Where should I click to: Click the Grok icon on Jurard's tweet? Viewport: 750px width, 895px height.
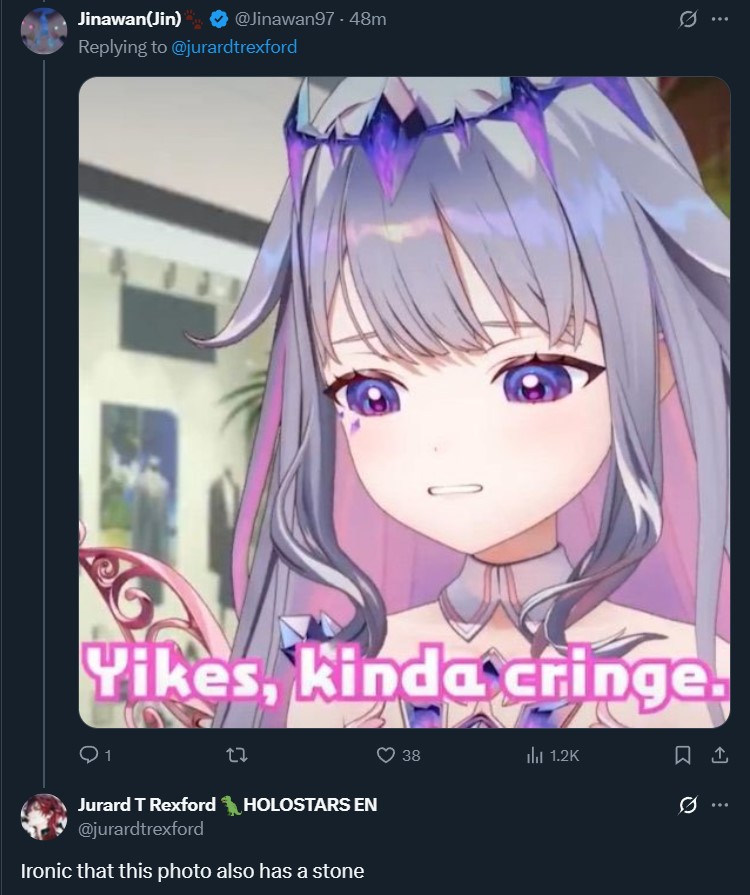(688, 805)
